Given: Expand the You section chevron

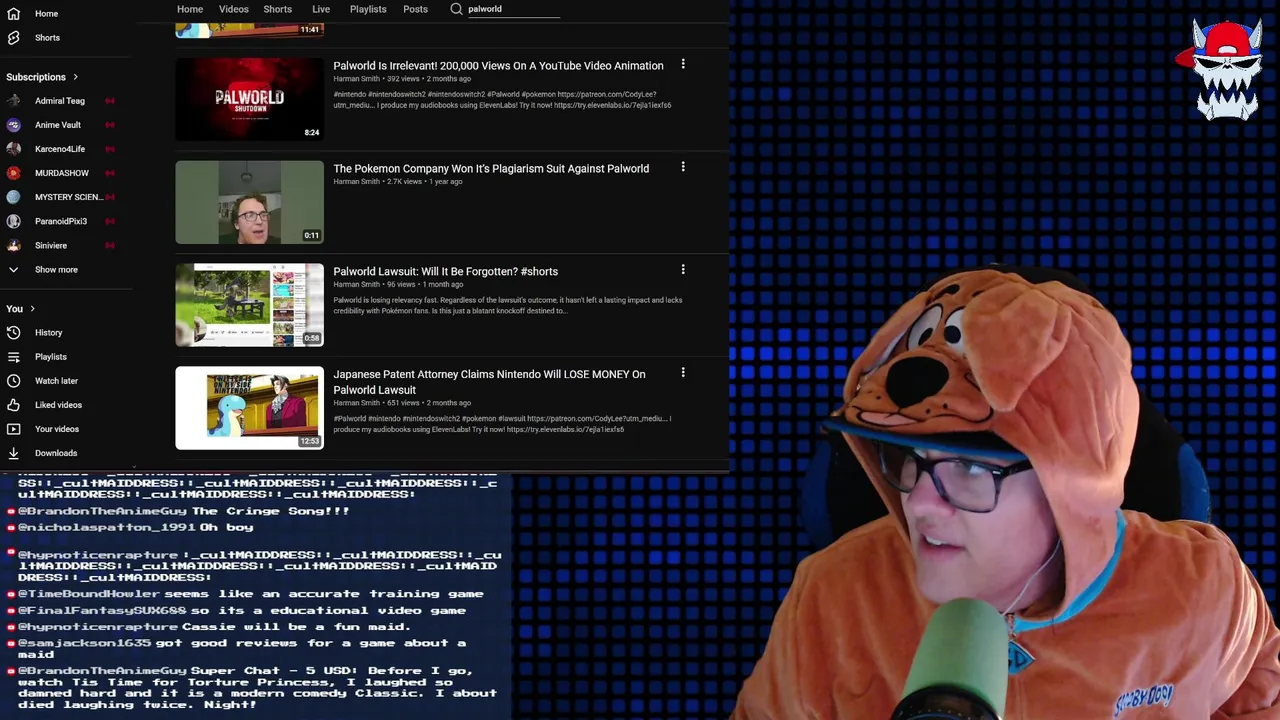Looking at the screenshot, I should click(x=32, y=309).
